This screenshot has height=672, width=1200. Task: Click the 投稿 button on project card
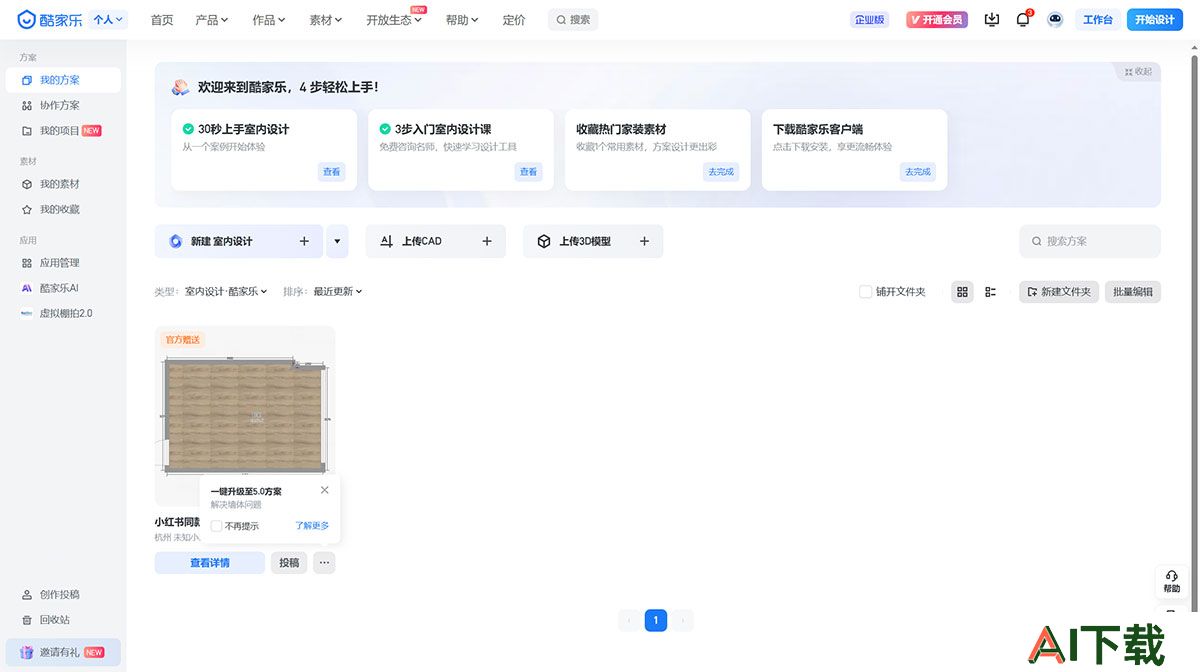click(289, 563)
